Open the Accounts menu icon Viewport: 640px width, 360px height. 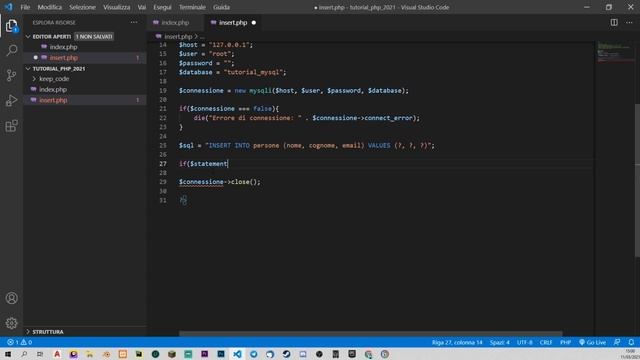point(11,298)
